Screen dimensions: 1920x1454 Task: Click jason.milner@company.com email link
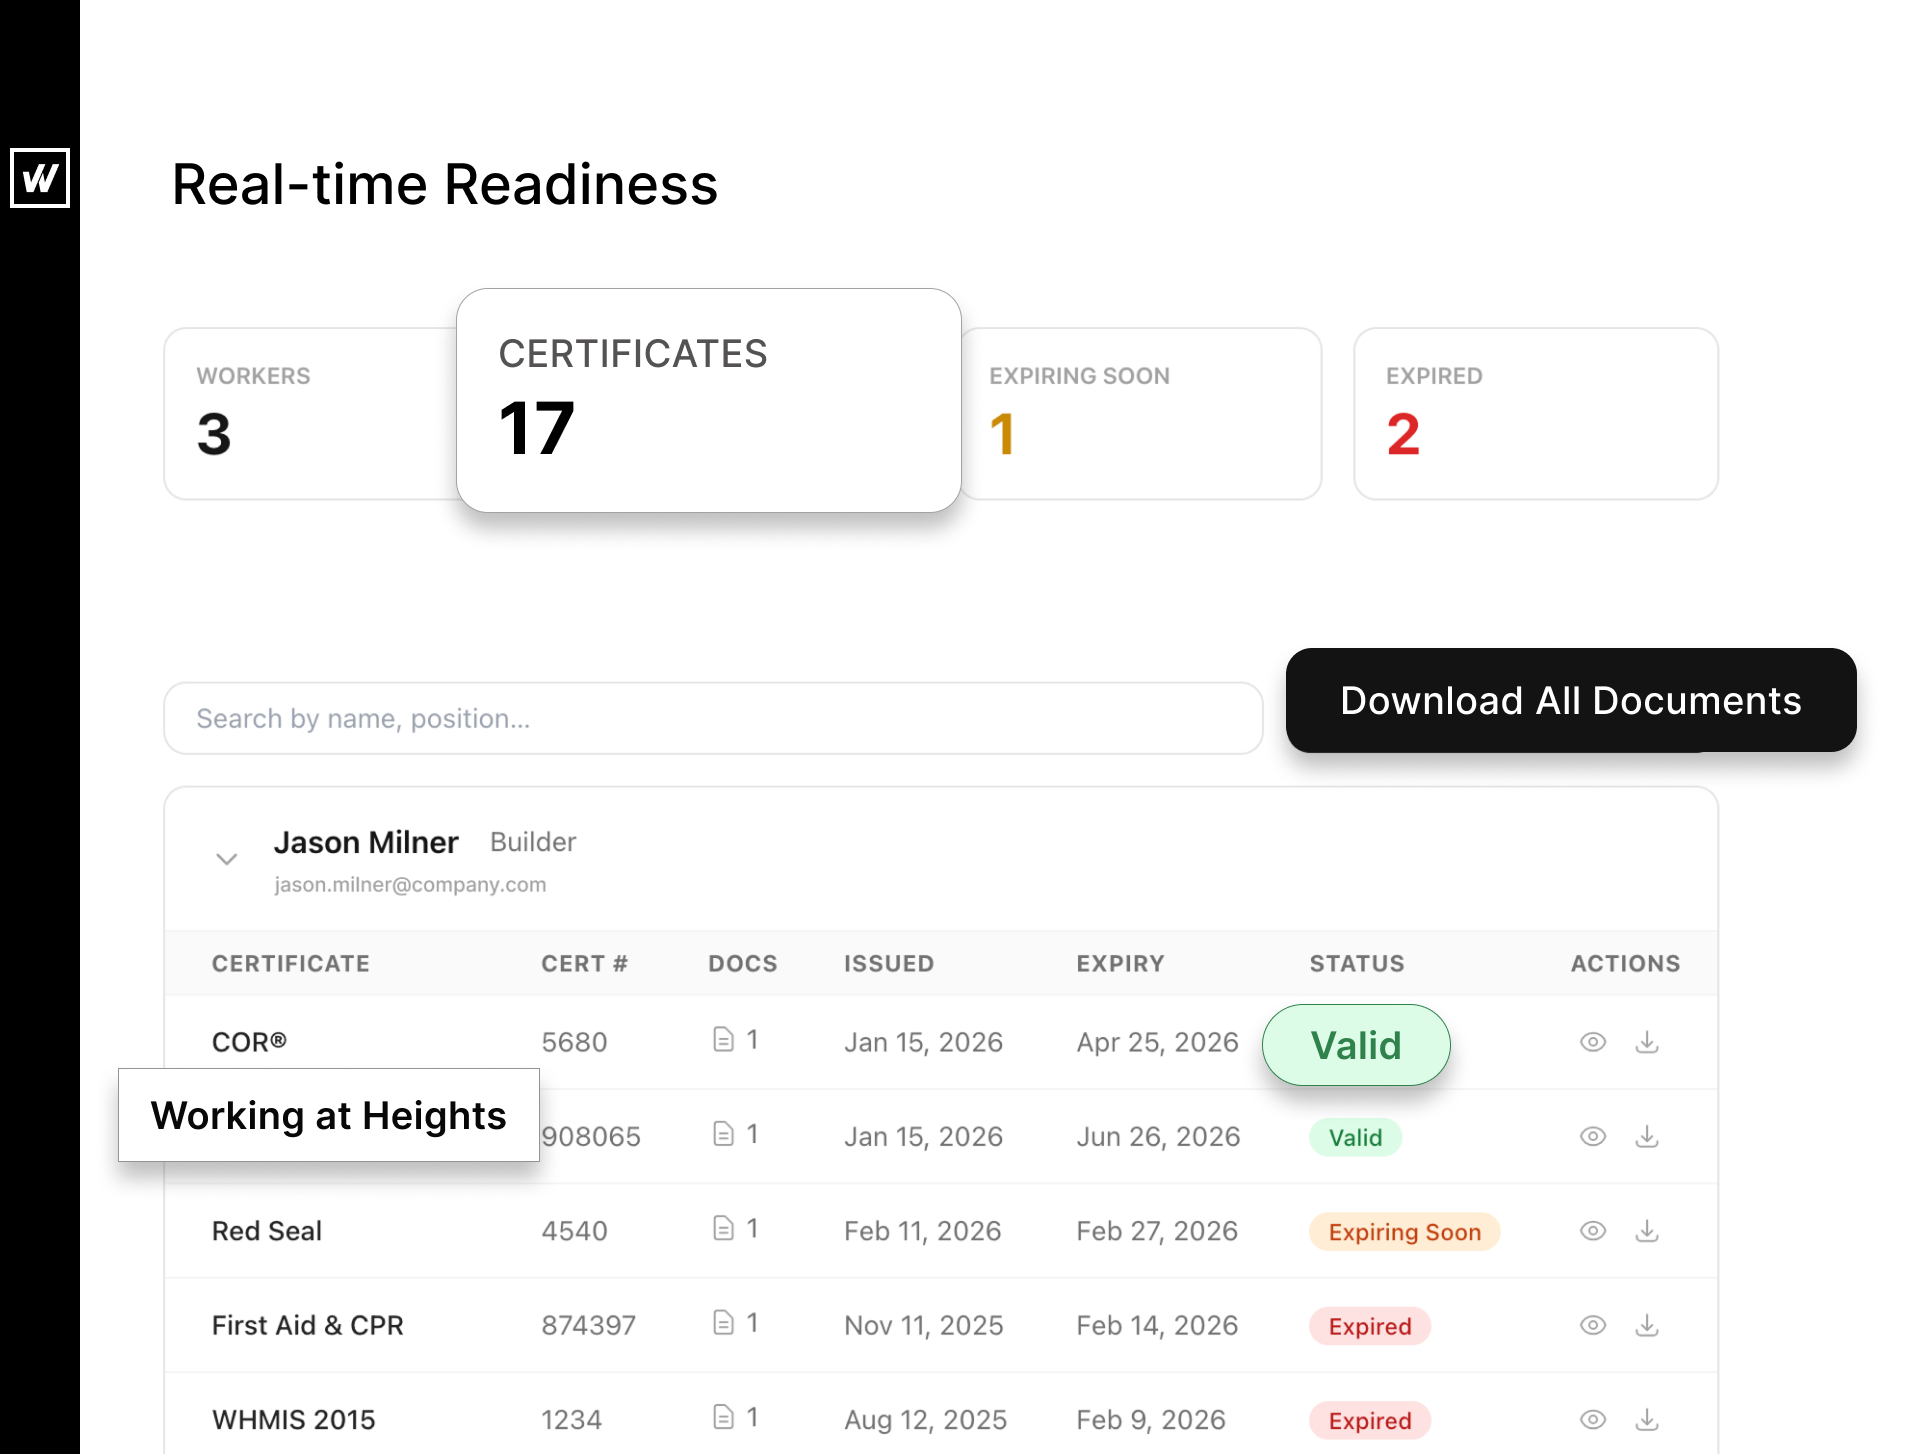tap(410, 885)
